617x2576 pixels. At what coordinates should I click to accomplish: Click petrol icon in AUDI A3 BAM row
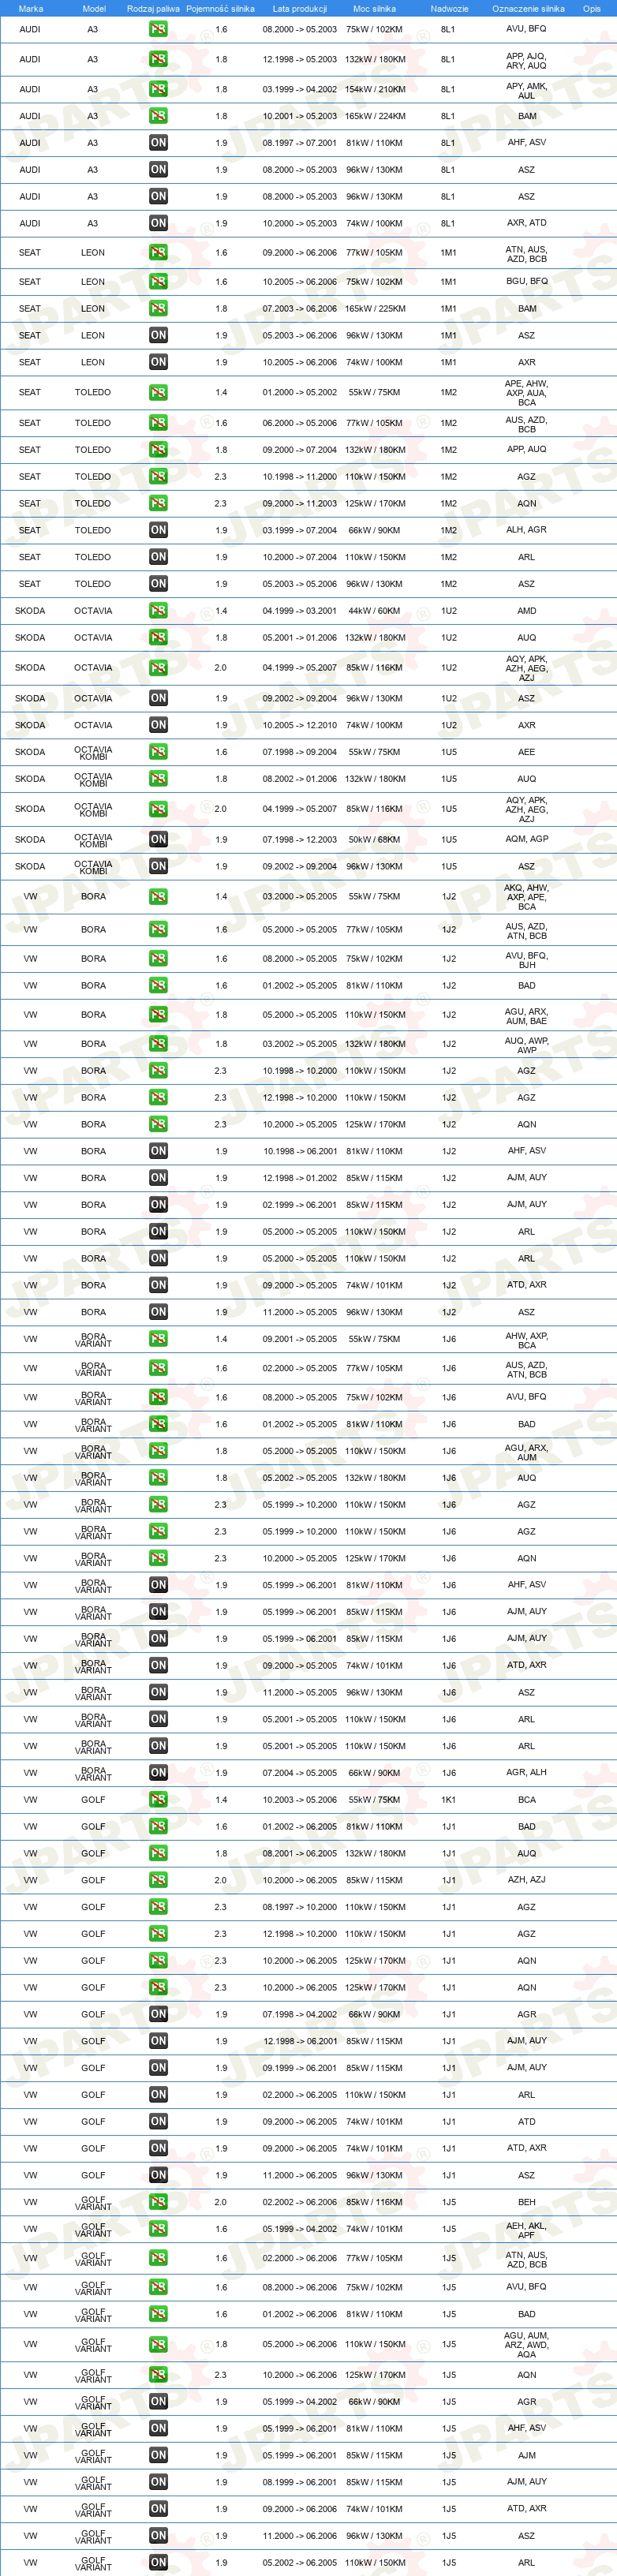(x=158, y=116)
